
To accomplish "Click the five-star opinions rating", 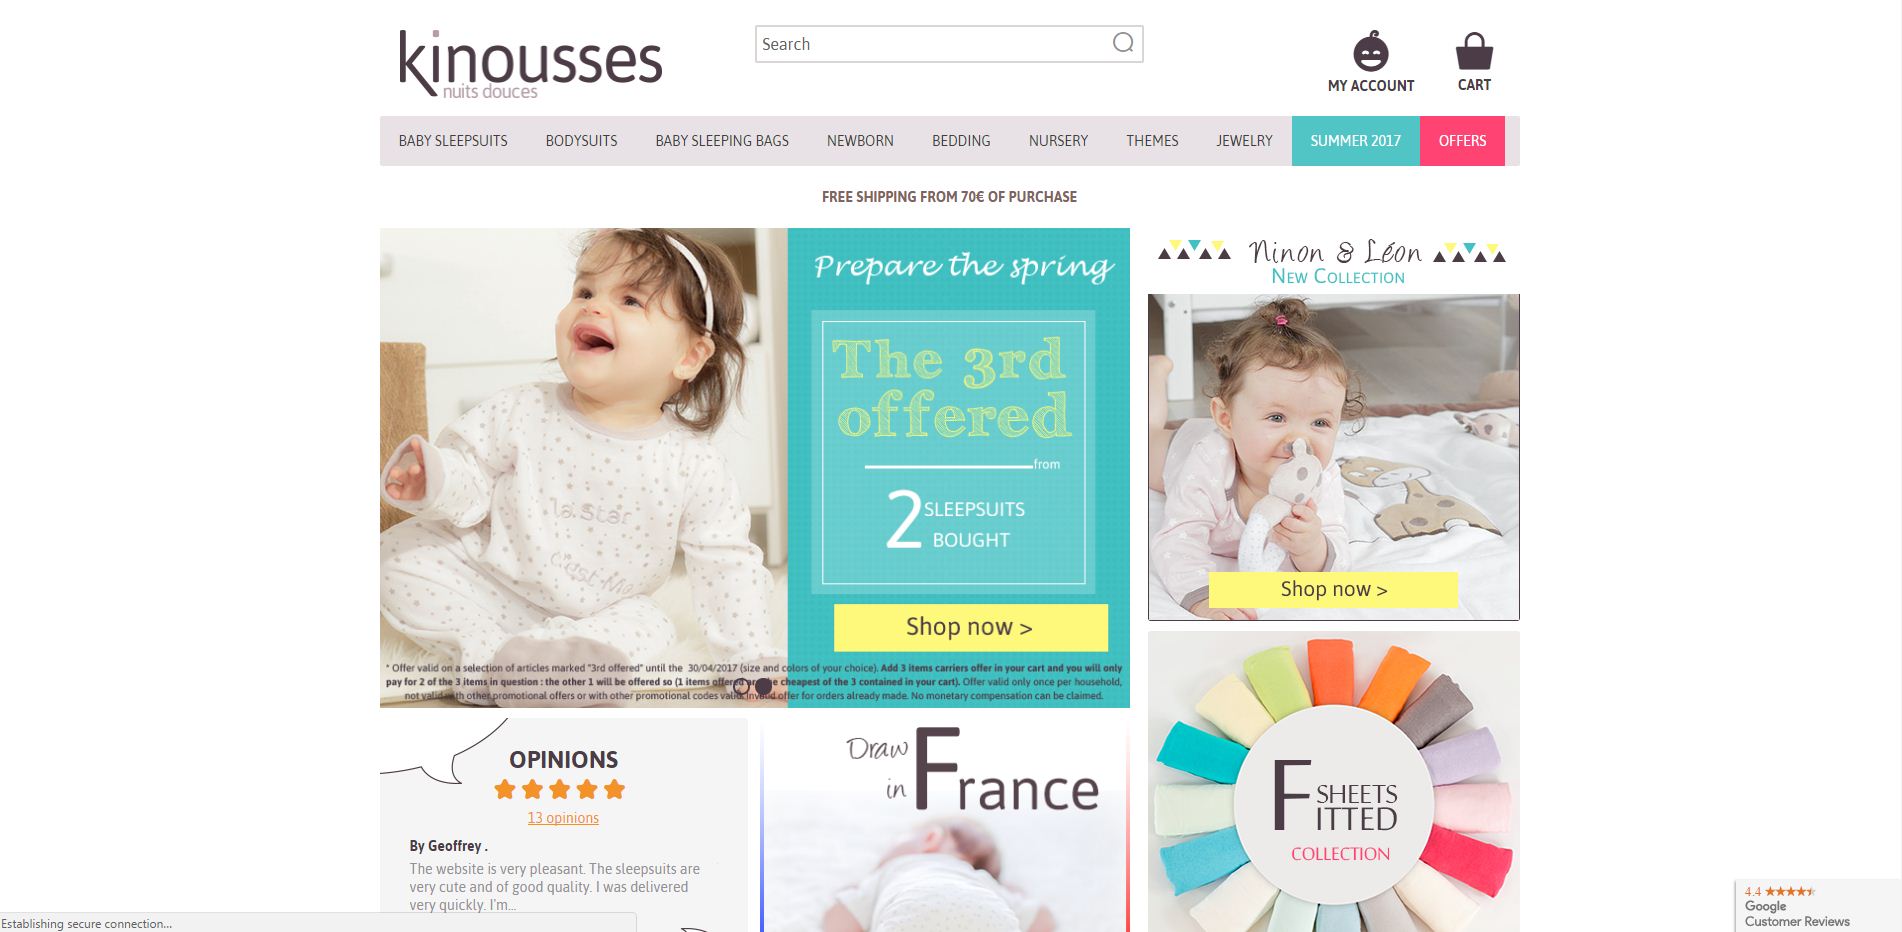I will coord(560,790).
